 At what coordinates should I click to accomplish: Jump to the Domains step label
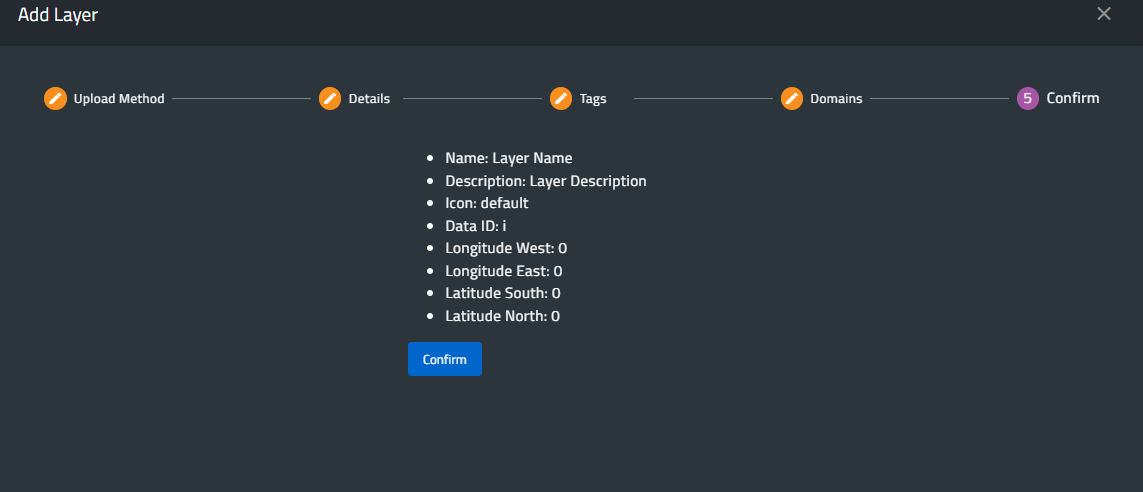pyautogui.click(x=836, y=99)
